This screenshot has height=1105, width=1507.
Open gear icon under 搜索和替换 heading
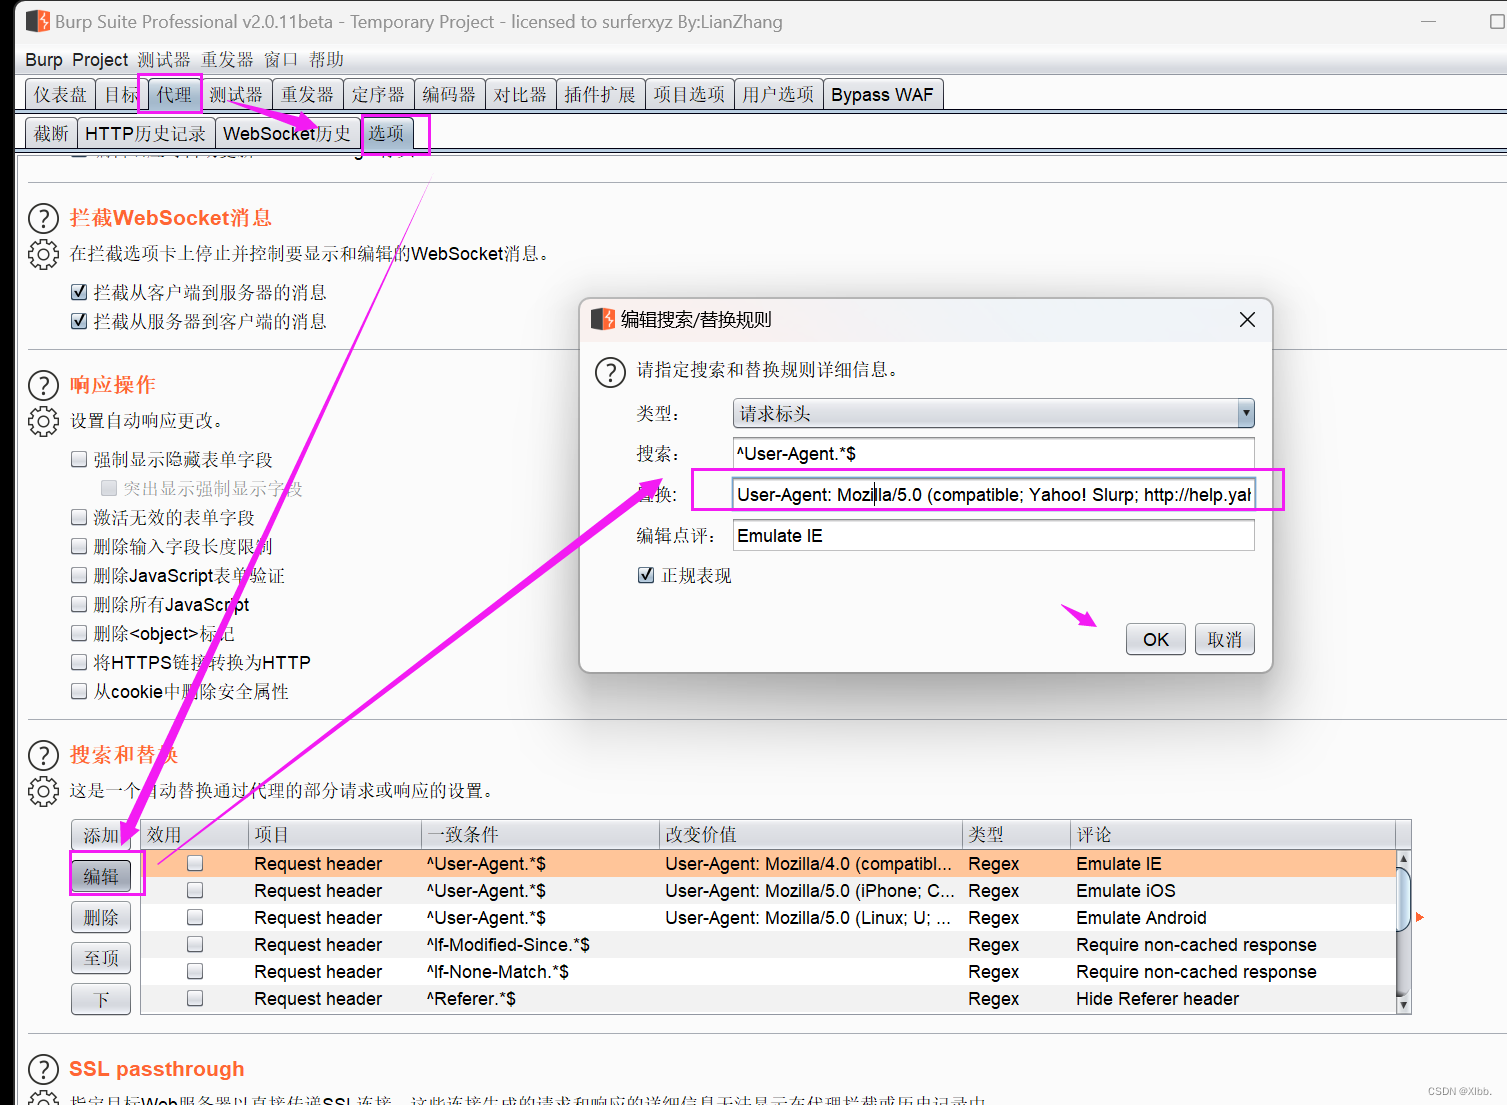(43, 791)
